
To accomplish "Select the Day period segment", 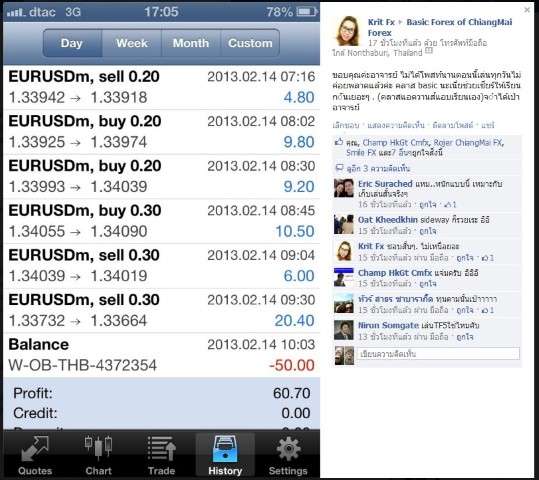I will pos(72,43).
